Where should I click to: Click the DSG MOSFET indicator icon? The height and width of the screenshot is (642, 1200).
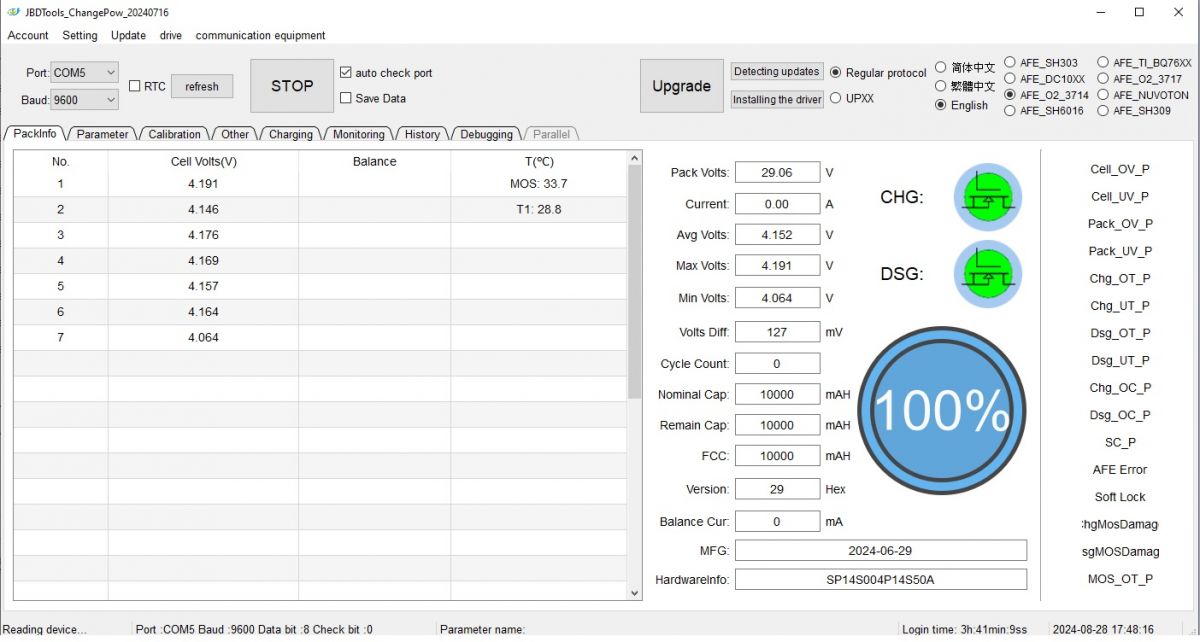(x=988, y=274)
